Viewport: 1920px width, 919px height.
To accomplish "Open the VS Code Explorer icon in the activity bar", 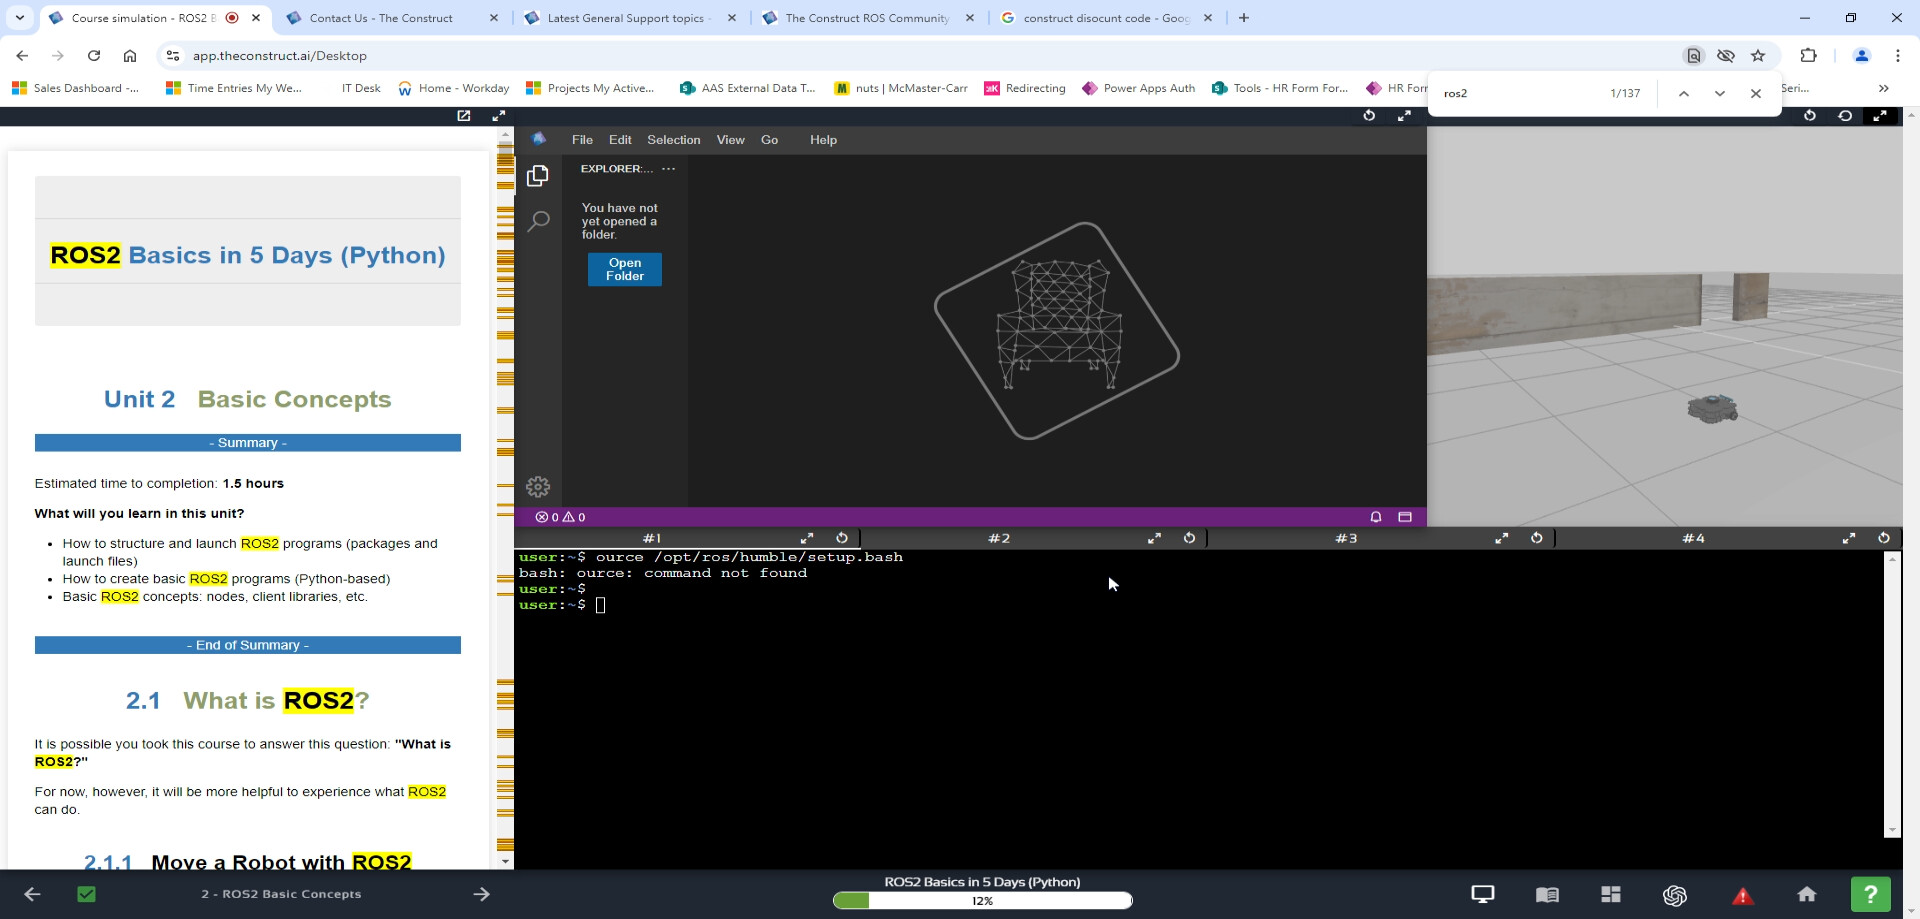I will click(x=538, y=176).
